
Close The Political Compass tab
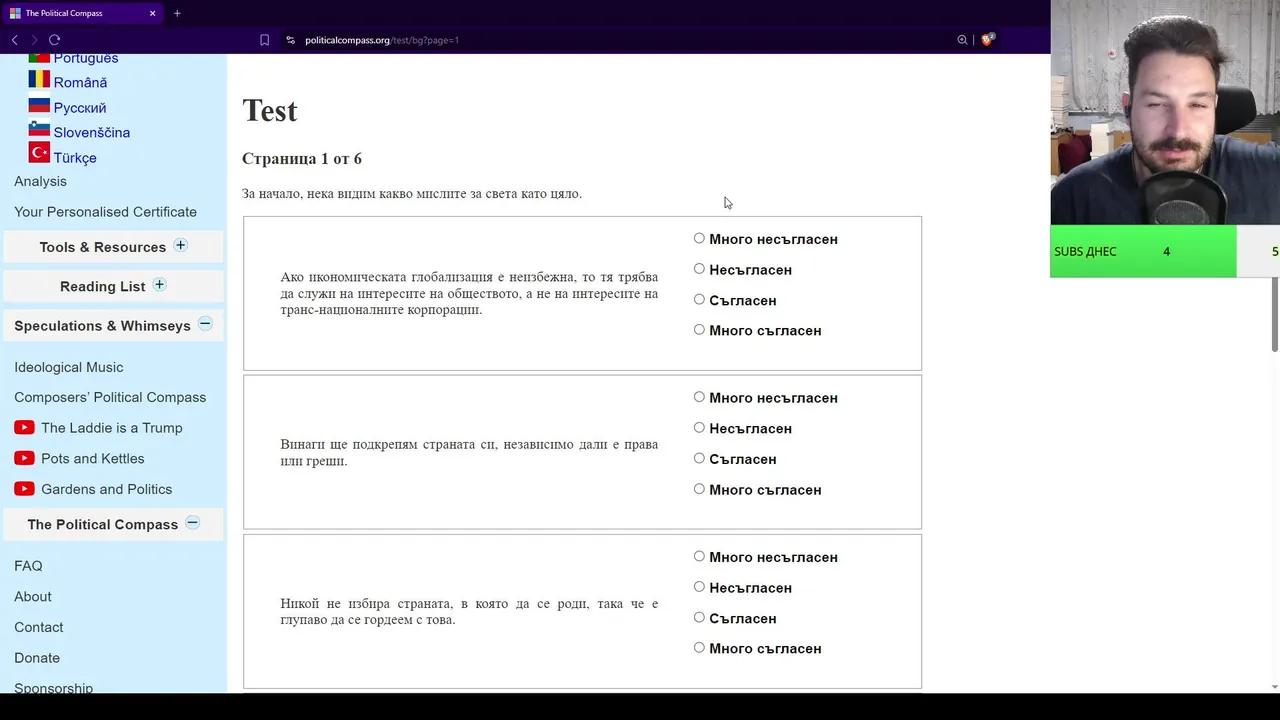pyautogui.click(x=152, y=13)
